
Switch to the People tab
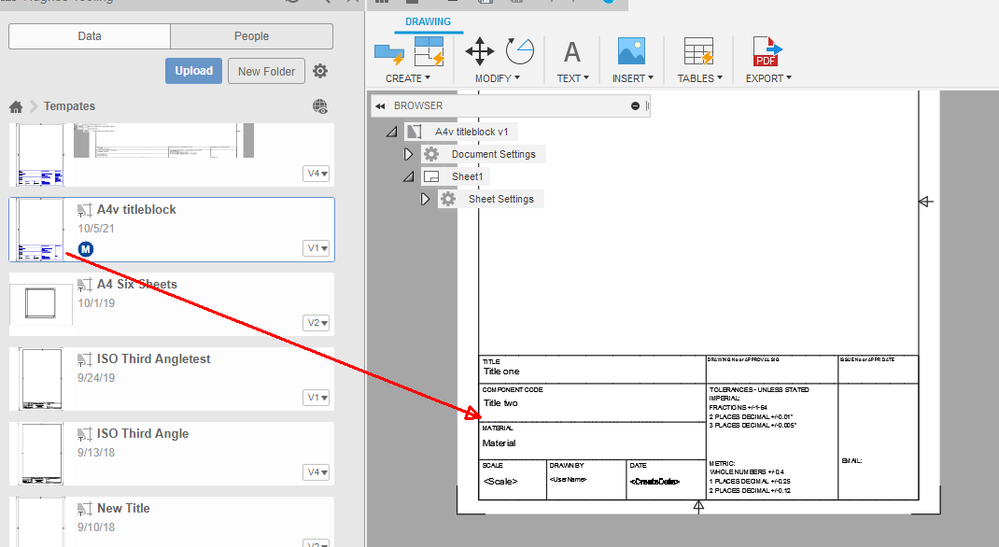click(252, 36)
